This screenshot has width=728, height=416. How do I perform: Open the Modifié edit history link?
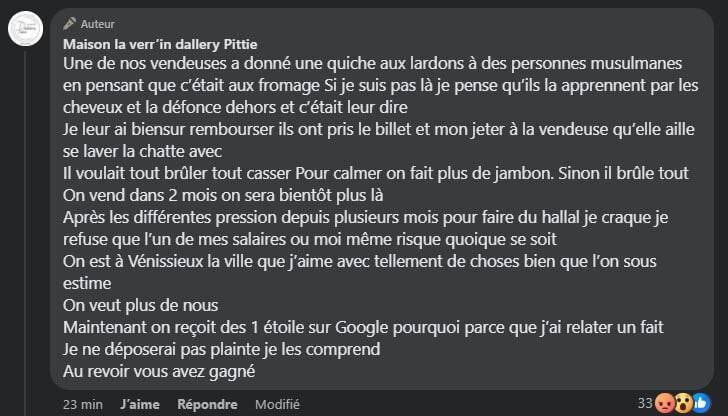click(277, 404)
